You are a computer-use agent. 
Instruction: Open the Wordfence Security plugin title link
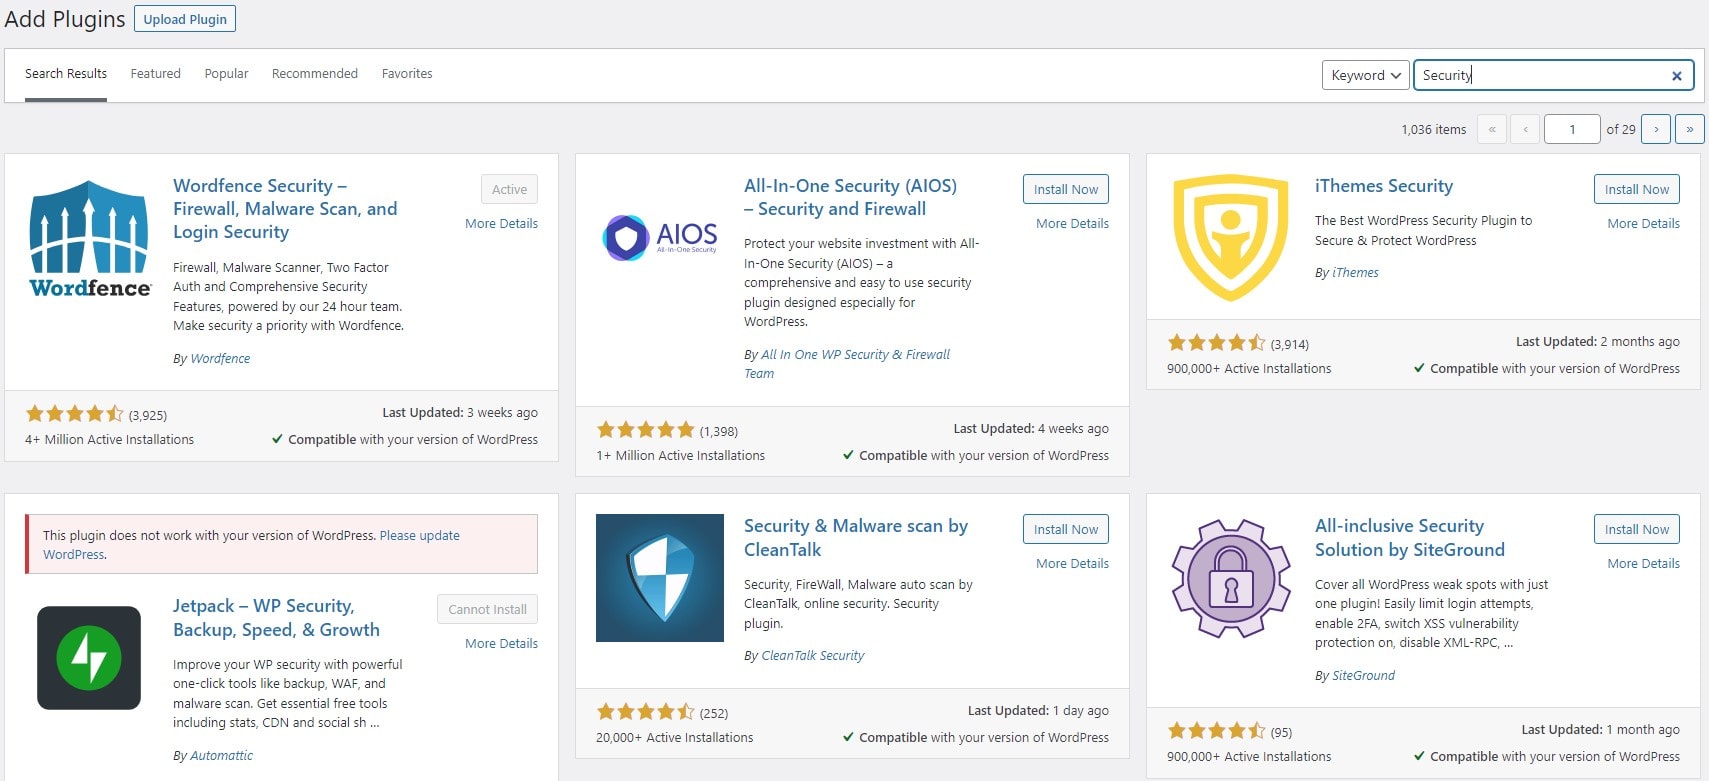(x=285, y=209)
